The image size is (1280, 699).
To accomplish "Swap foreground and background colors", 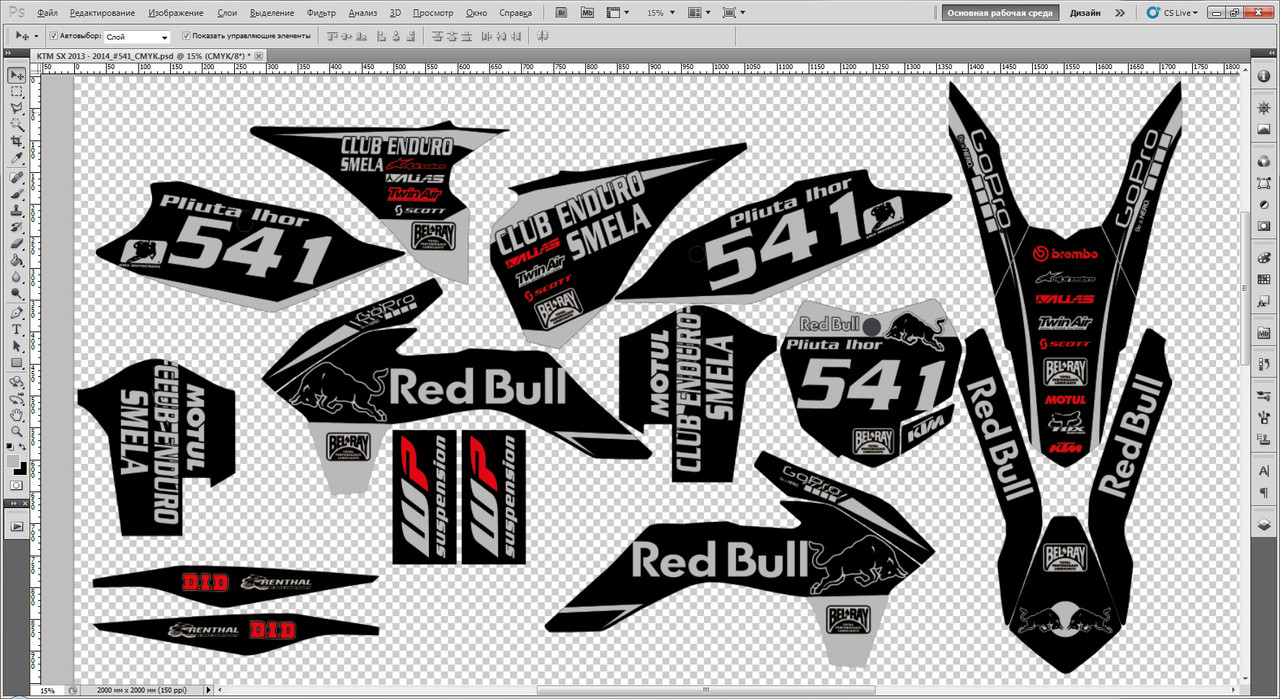I will (24, 448).
